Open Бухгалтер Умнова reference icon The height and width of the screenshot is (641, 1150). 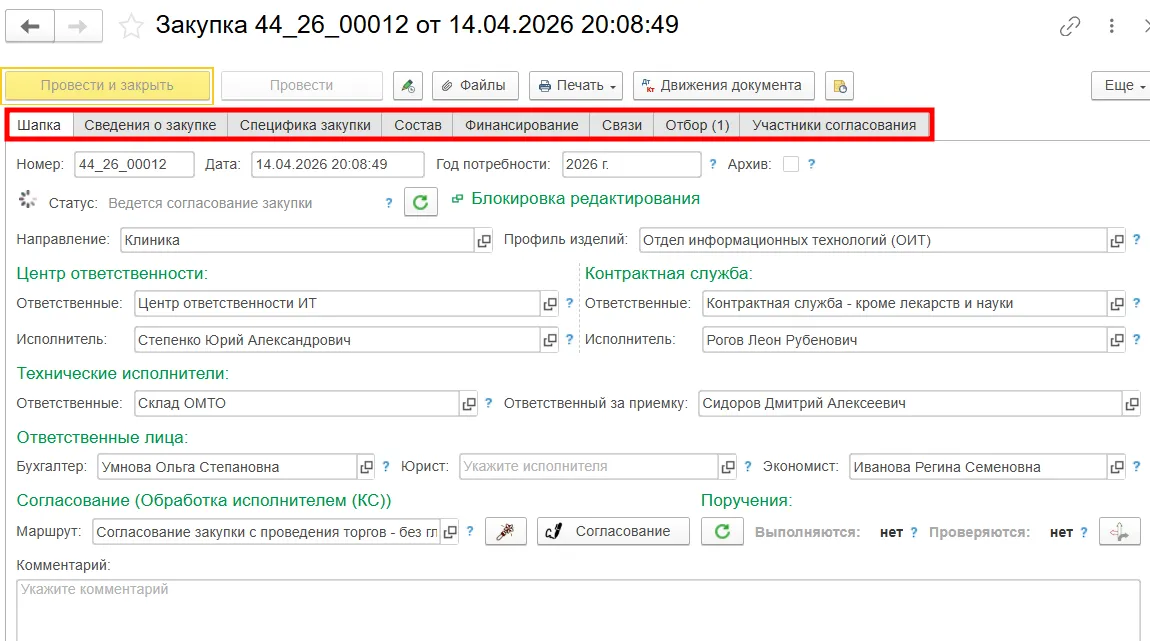[365, 467]
